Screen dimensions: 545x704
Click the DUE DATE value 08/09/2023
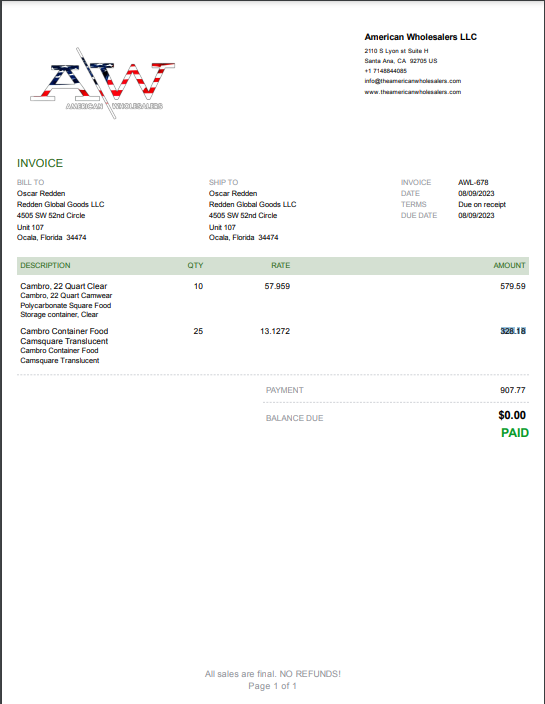tap(476, 216)
